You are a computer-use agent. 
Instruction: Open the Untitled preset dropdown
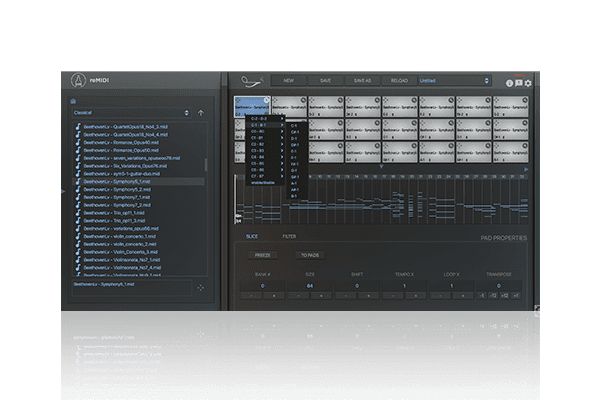tap(455, 80)
